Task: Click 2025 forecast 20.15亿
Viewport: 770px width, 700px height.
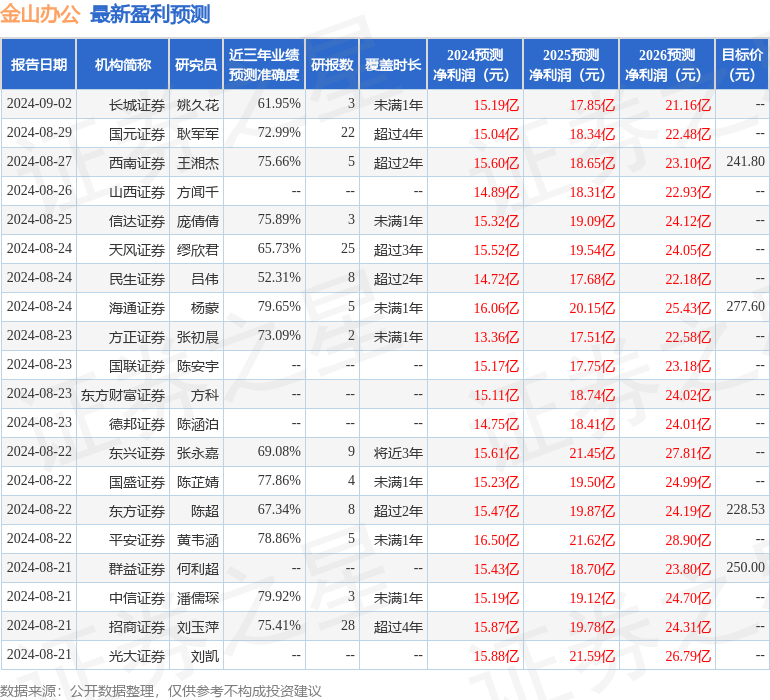Action: coord(592,308)
